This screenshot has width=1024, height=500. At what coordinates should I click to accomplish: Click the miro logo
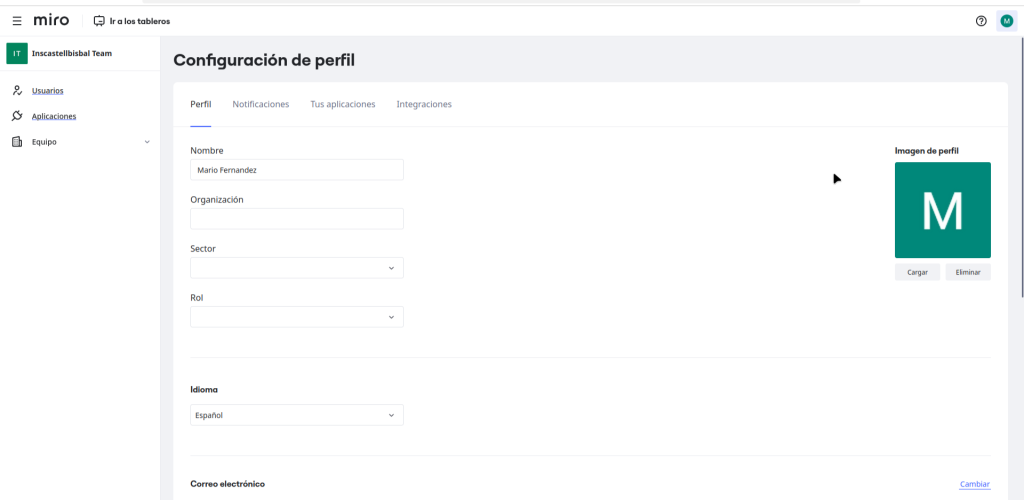click(x=51, y=20)
